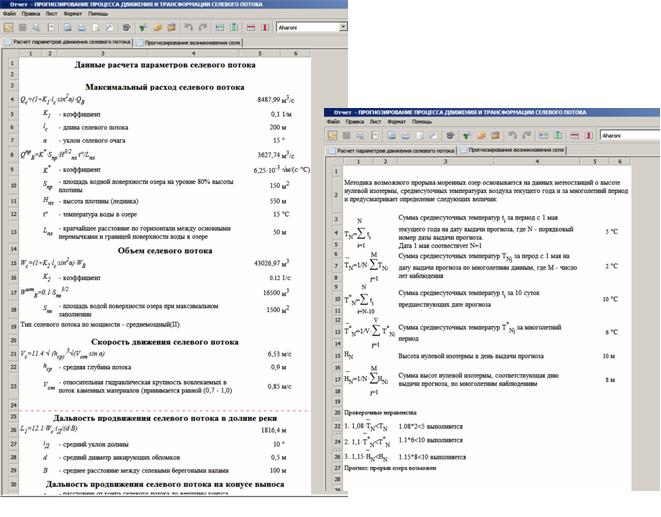Switch to the Прогнозирование возникновения села tab in the left window
Viewport: 661px width, 517px height.
190,42
